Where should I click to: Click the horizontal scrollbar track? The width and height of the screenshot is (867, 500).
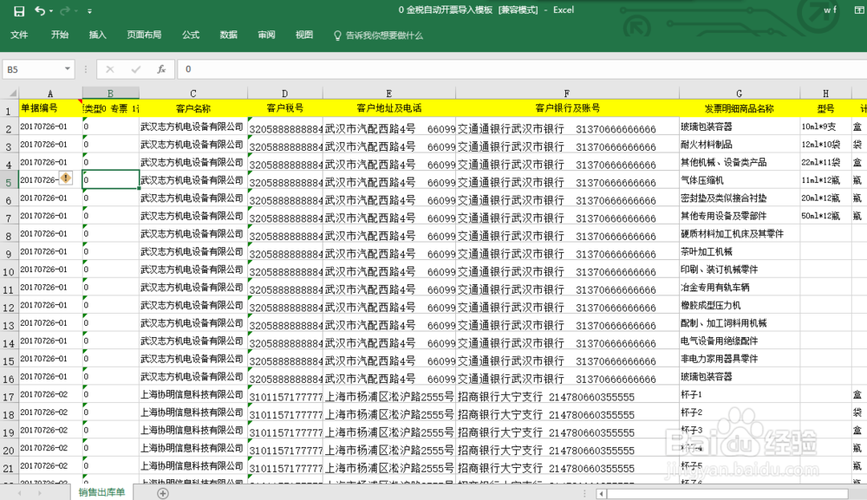tap(728, 493)
